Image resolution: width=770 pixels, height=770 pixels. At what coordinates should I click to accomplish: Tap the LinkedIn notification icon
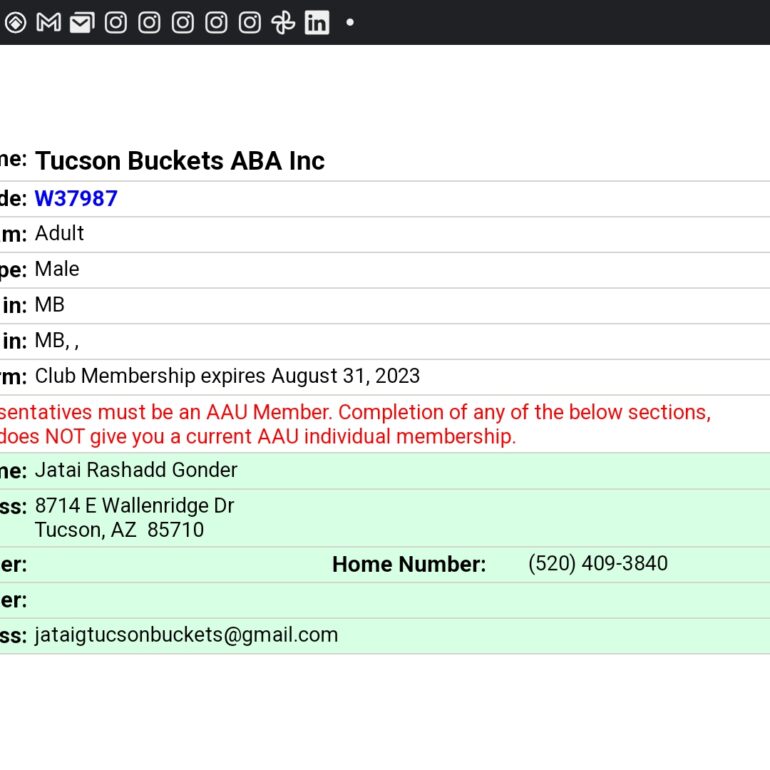point(317,23)
